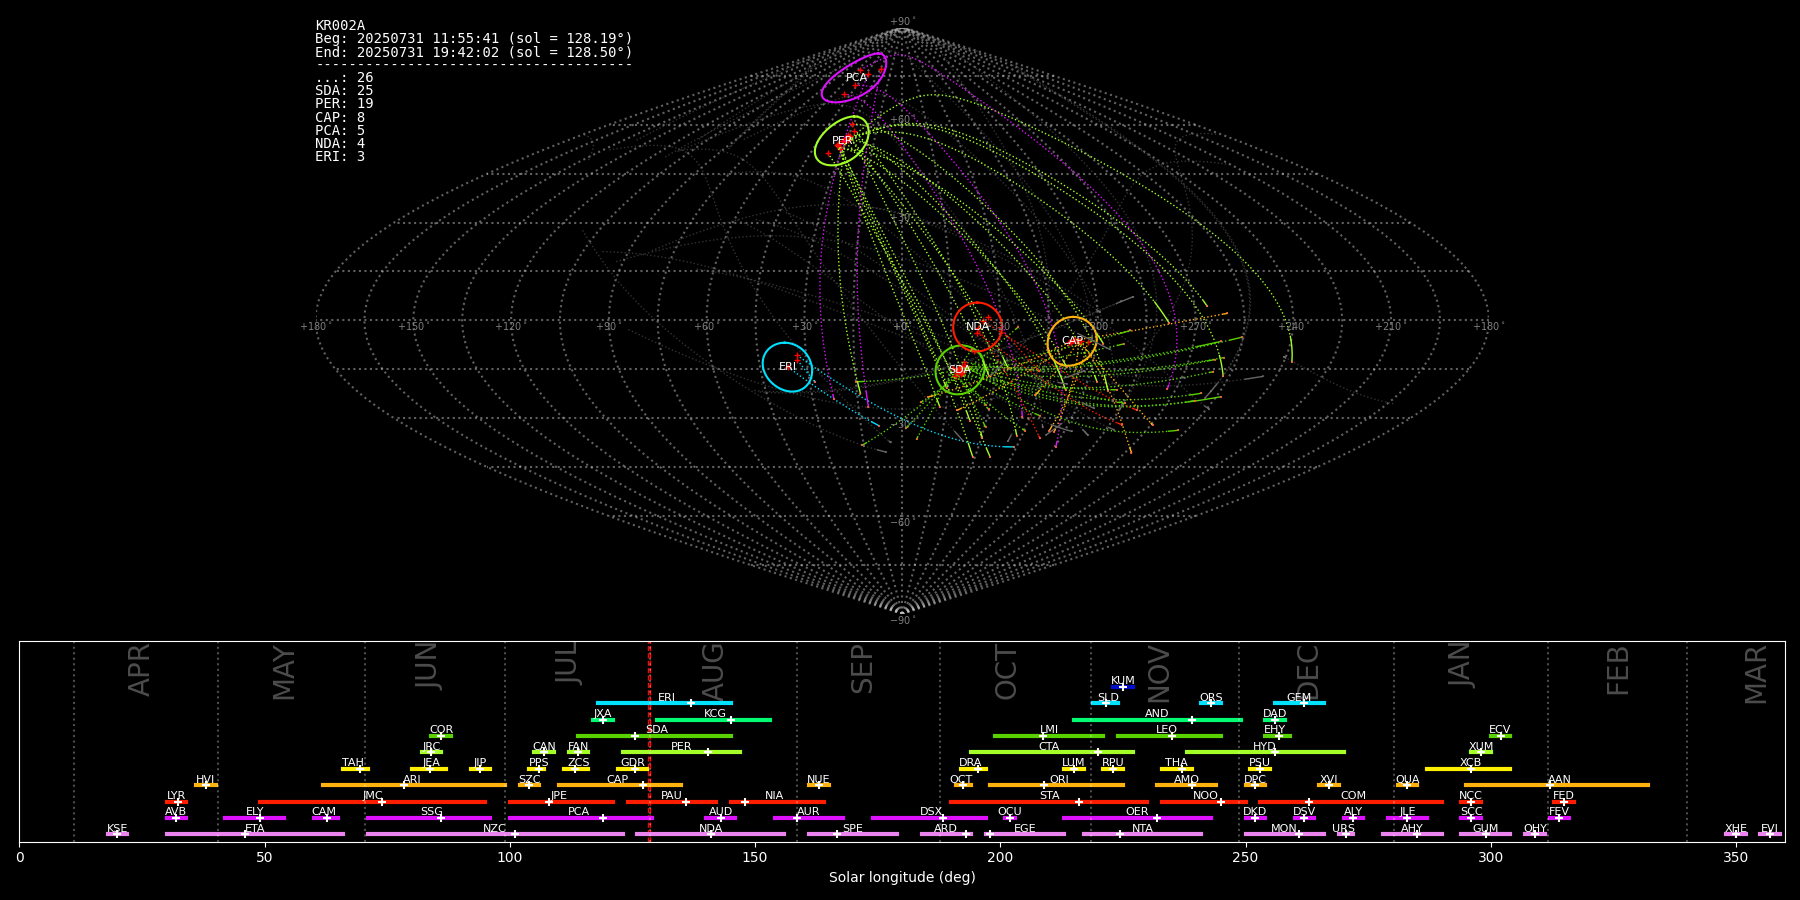The width and height of the screenshot is (1800, 900).
Task: Select the GEM shower label in timeline
Action: pyautogui.click(x=1299, y=698)
